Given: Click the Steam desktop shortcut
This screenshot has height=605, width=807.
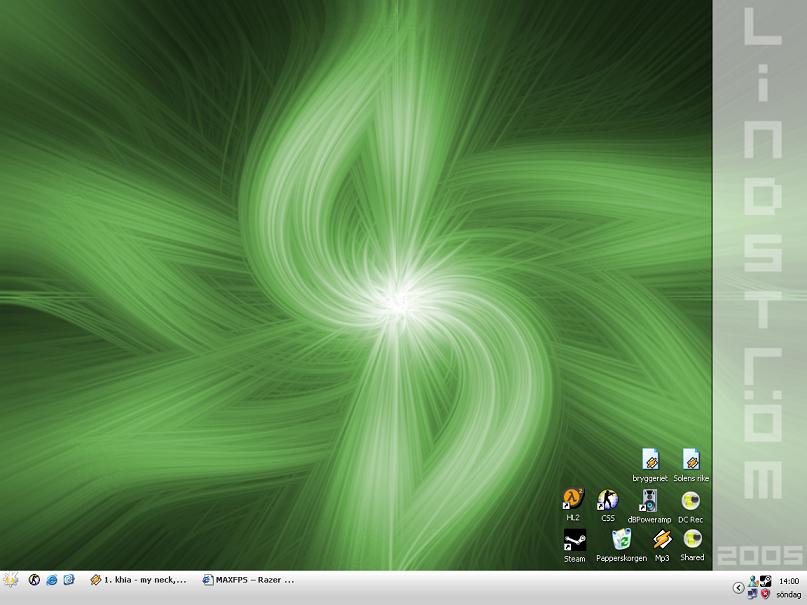Looking at the screenshot, I should pos(574,545).
